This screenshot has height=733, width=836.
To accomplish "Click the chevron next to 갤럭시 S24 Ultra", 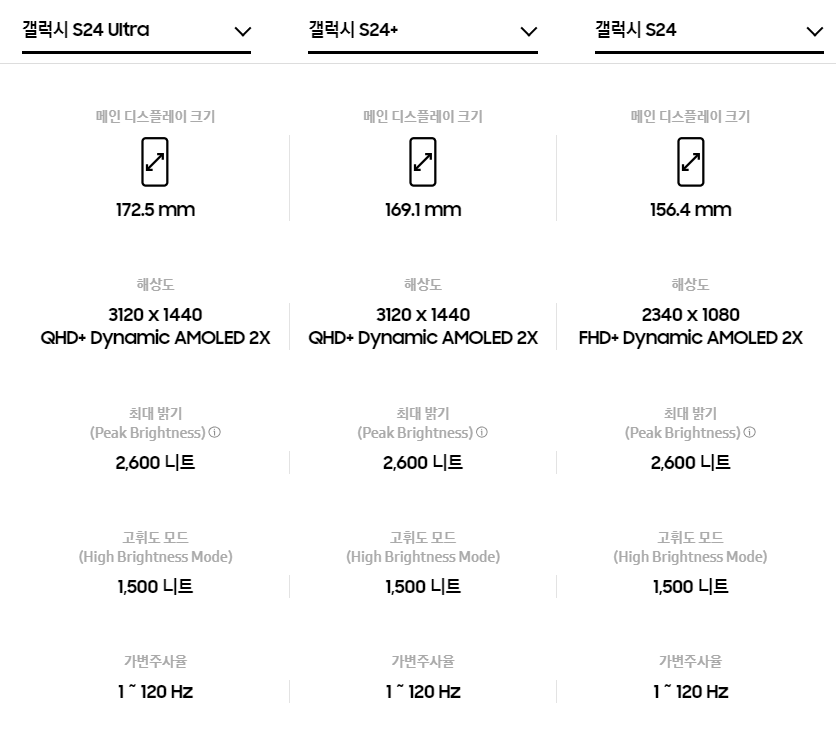I will 242,31.
